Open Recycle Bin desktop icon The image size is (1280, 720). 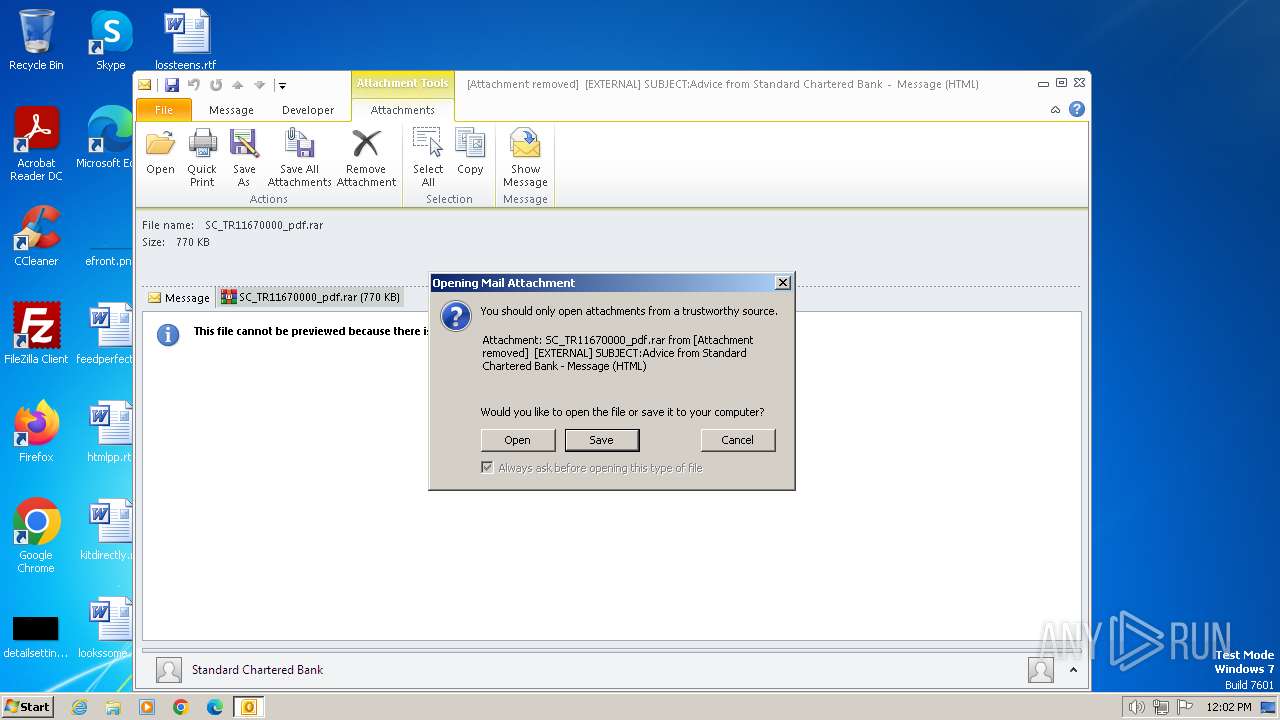pos(36,40)
